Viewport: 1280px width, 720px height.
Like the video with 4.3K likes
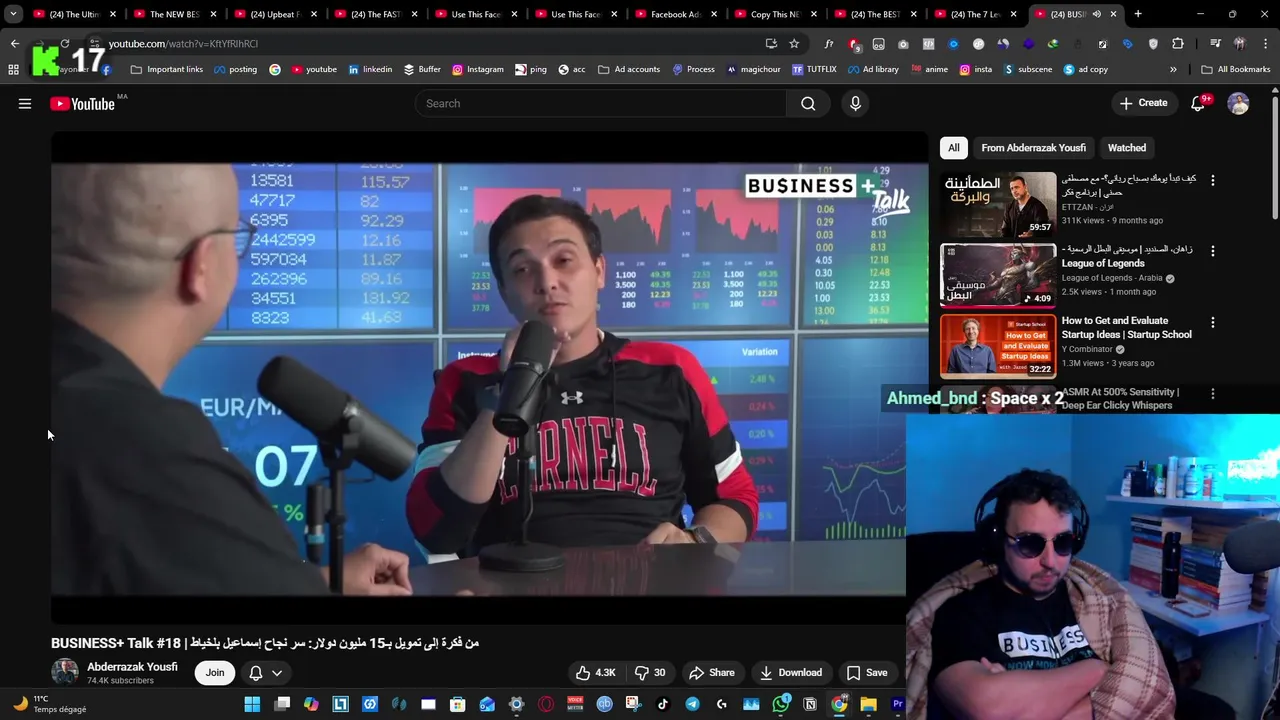[x=595, y=673]
